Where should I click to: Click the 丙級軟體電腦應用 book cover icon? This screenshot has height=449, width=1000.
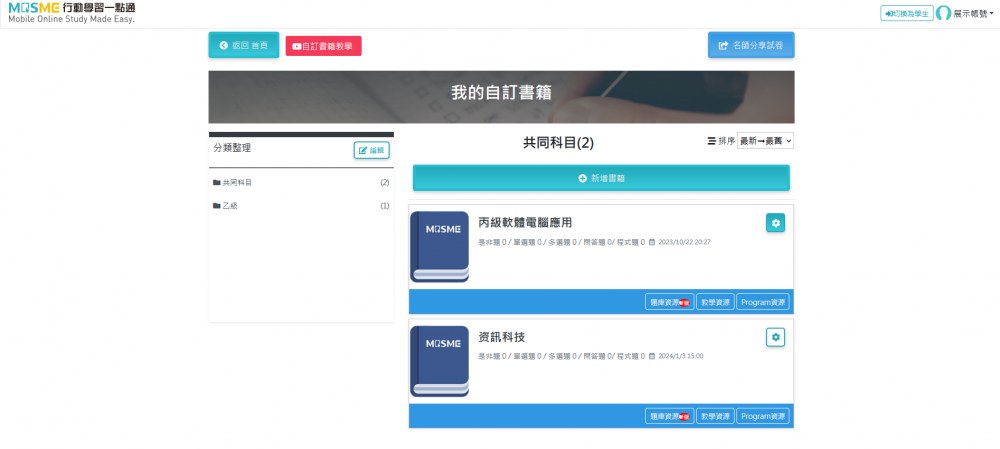point(439,246)
